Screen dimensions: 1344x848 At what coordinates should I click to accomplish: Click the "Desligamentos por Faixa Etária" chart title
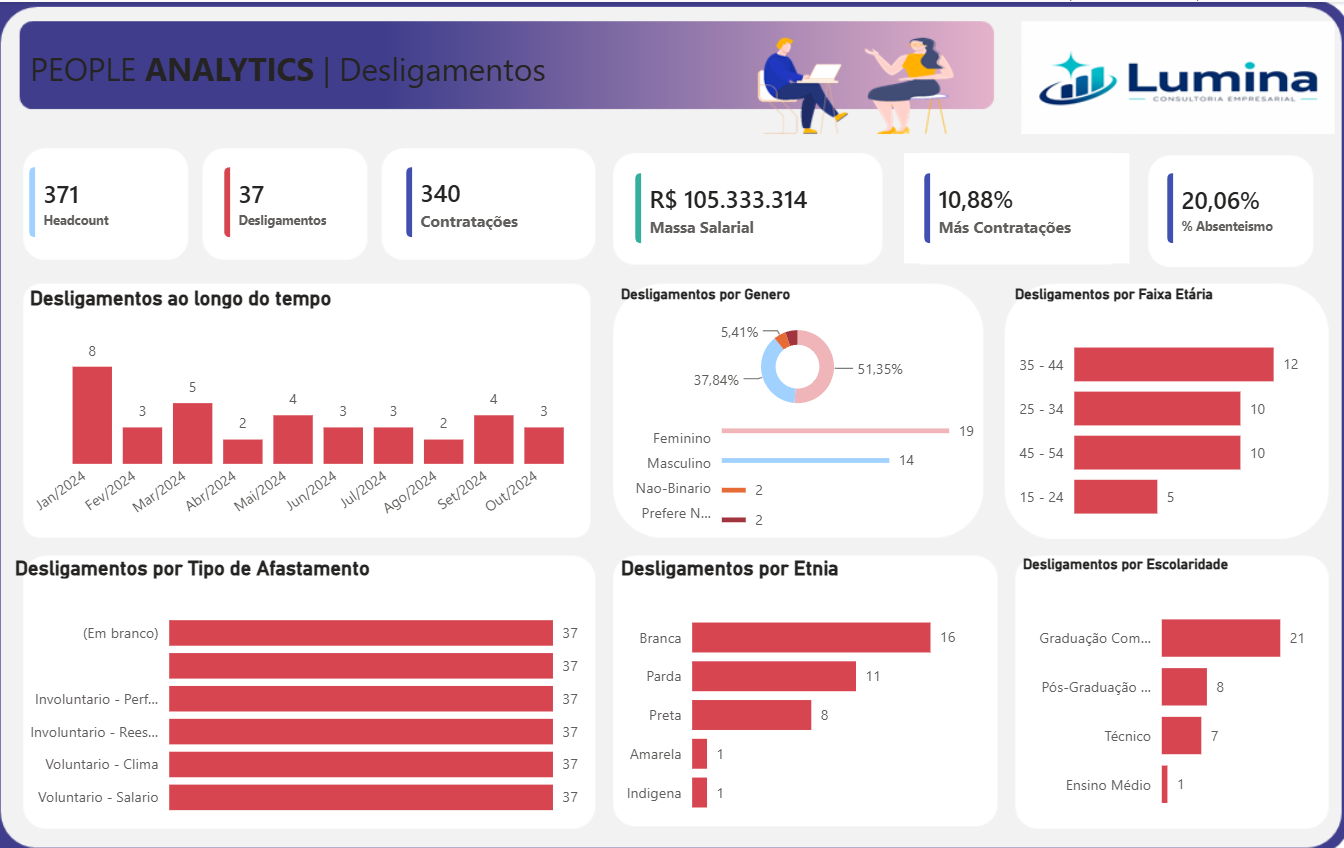coord(1113,295)
